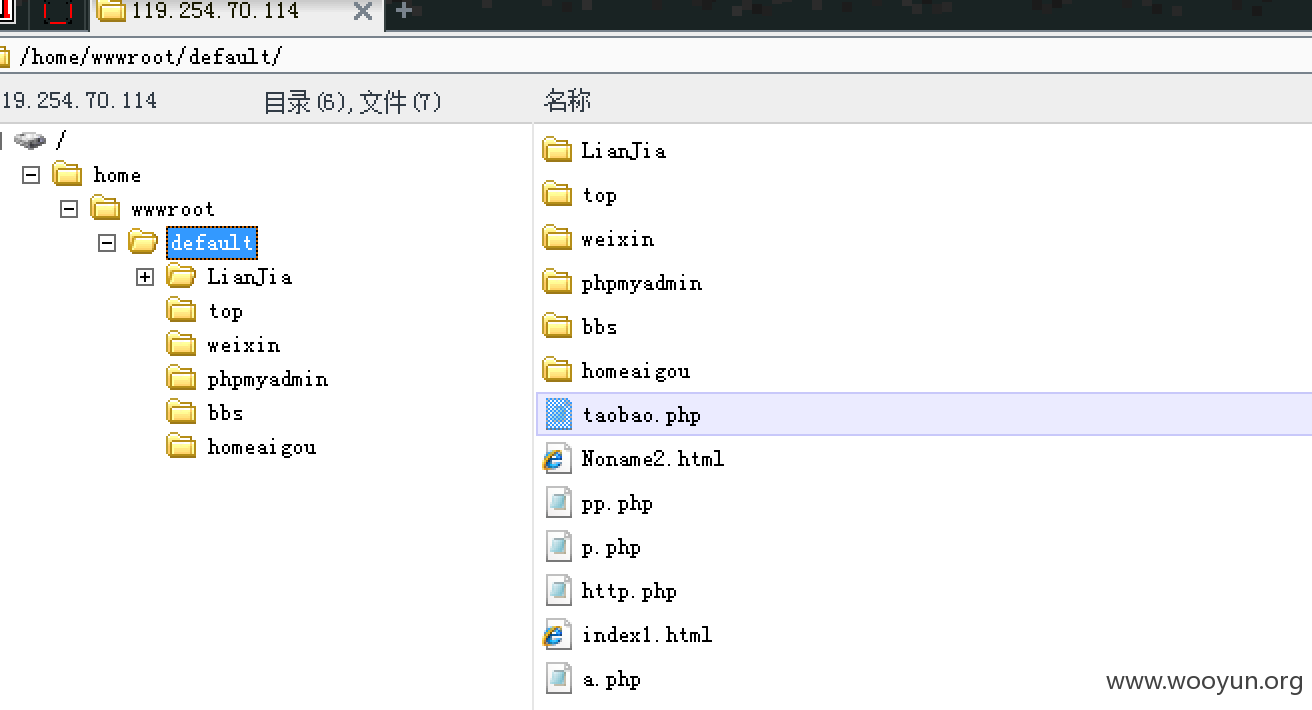Click the taobao.php file icon

point(559,414)
